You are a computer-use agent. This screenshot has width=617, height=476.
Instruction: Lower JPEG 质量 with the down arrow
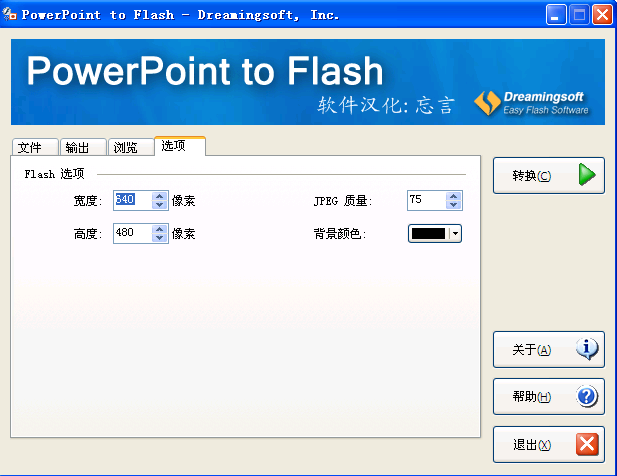click(x=453, y=205)
